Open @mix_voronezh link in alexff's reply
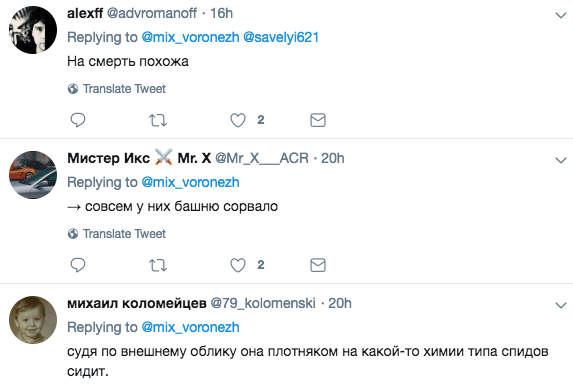573x384 pixels. point(190,37)
